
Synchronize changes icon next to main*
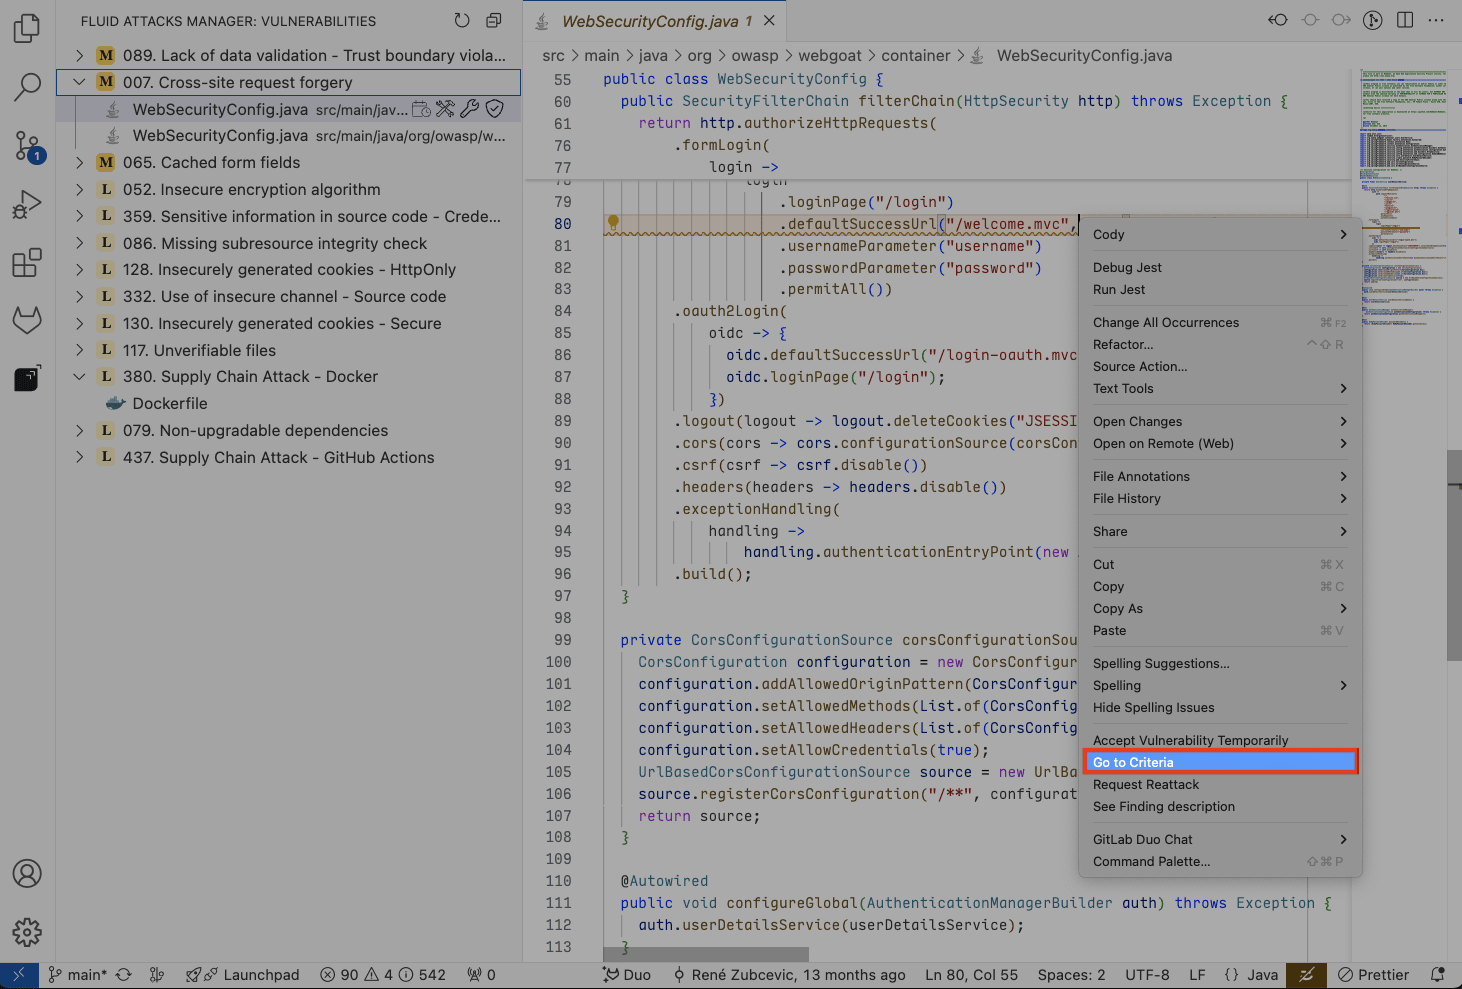click(124, 975)
